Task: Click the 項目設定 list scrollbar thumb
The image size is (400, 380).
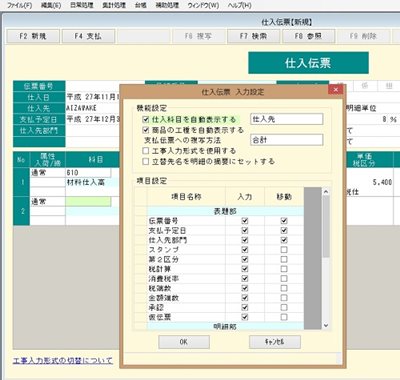Action: [x=326, y=227]
